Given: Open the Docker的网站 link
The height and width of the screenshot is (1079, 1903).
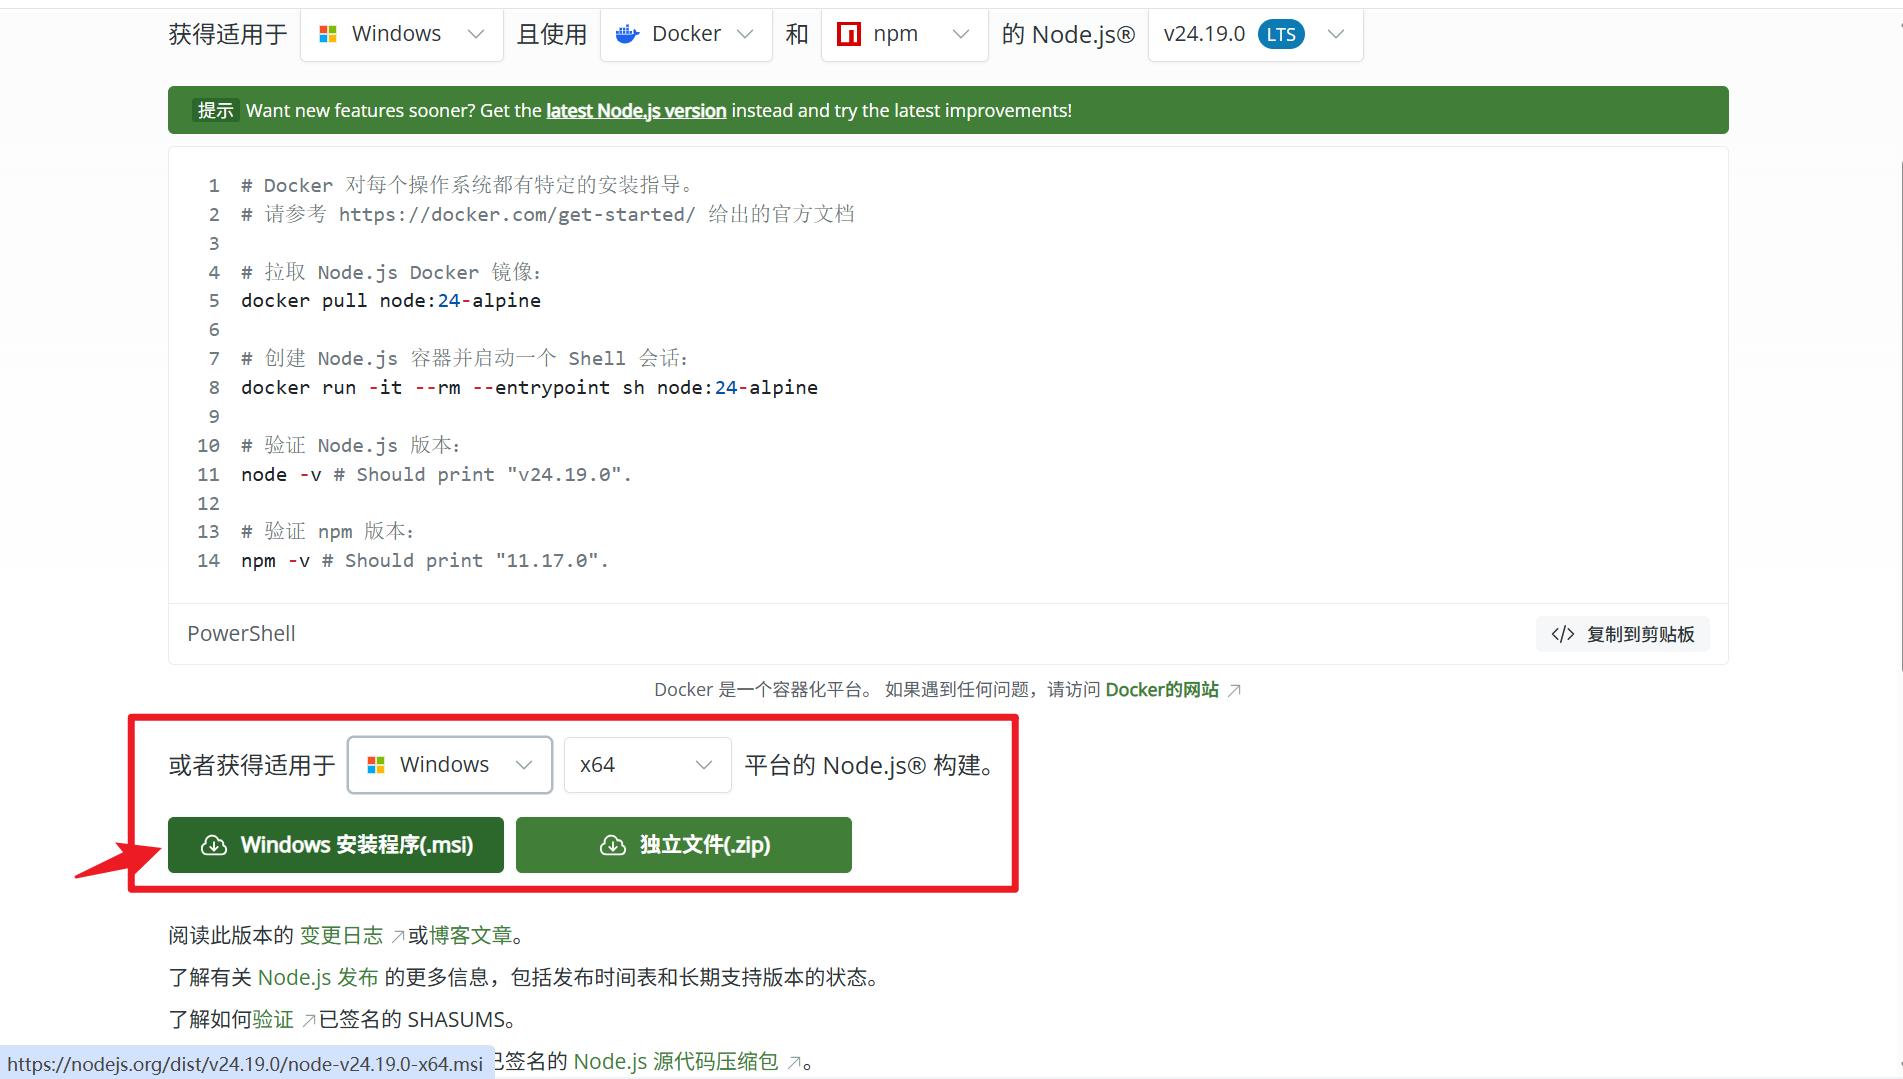Looking at the screenshot, I should coord(1162,690).
